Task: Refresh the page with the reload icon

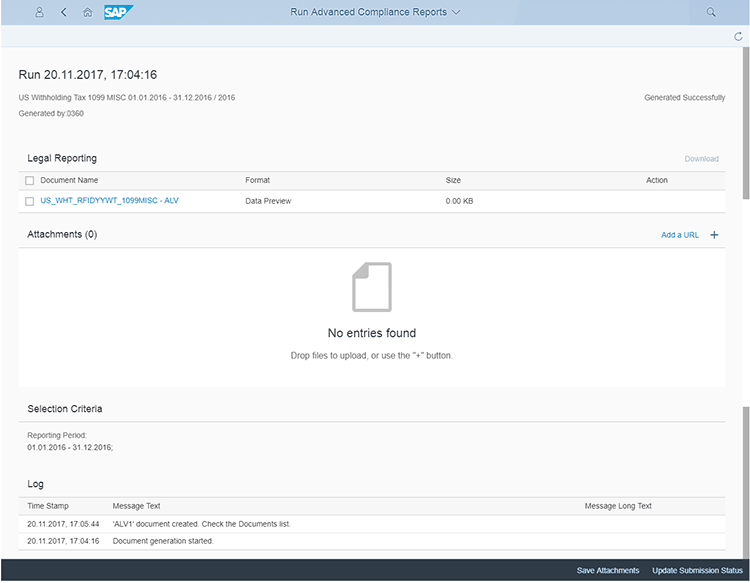Action: (738, 36)
